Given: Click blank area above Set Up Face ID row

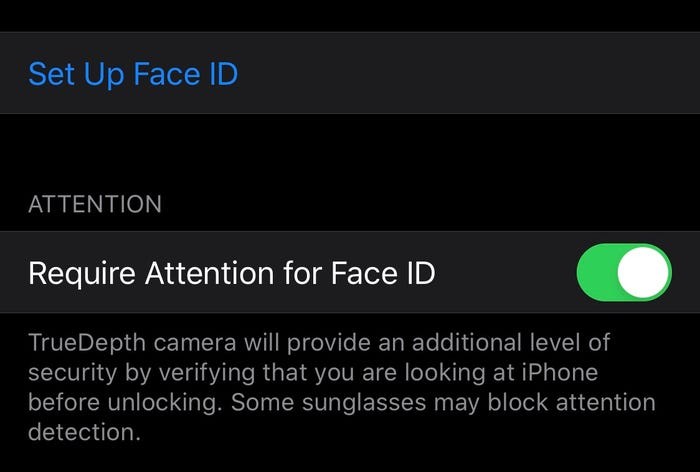Looking at the screenshot, I should click(350, 15).
